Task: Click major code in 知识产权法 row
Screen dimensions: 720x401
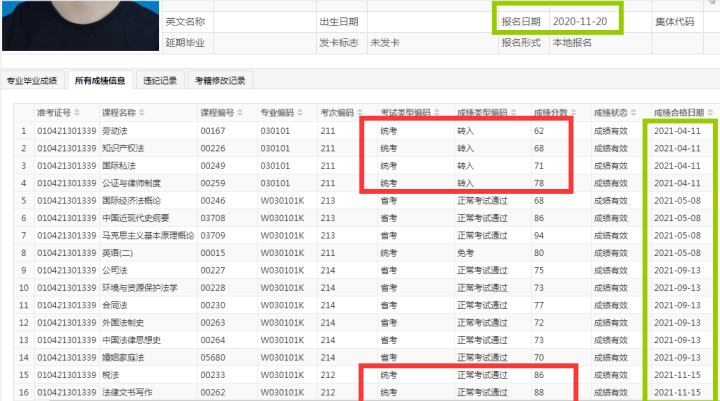Action: tap(275, 148)
